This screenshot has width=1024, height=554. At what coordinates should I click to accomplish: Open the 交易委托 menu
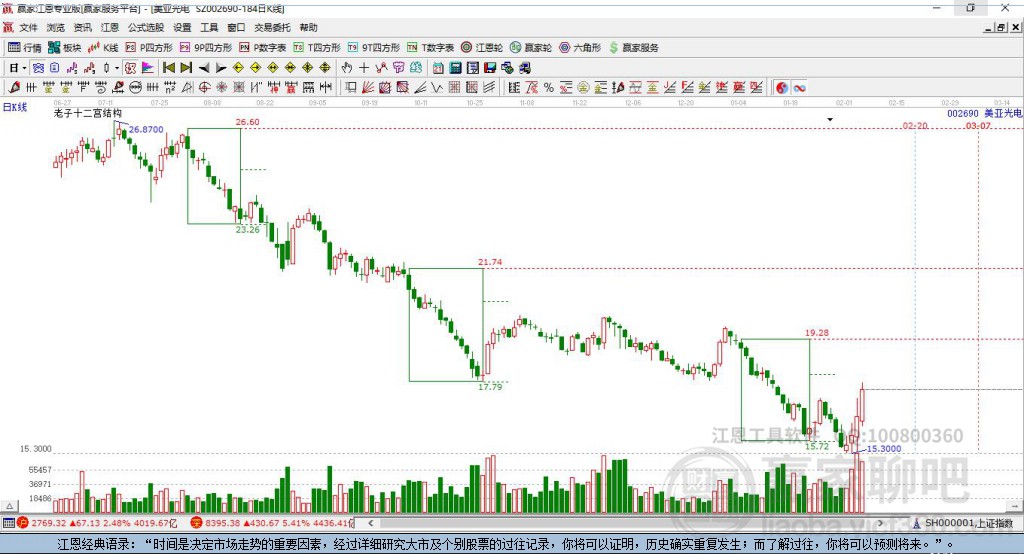272,27
